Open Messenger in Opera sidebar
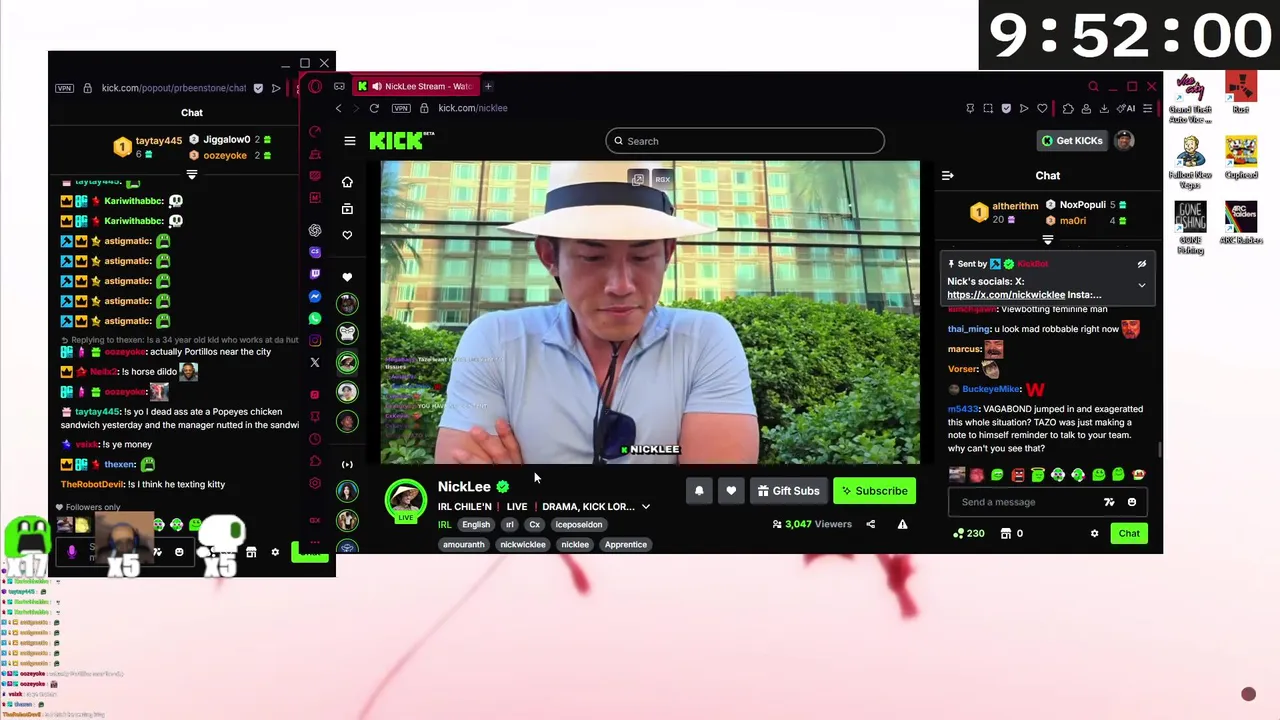The image size is (1280, 720). coord(315,297)
